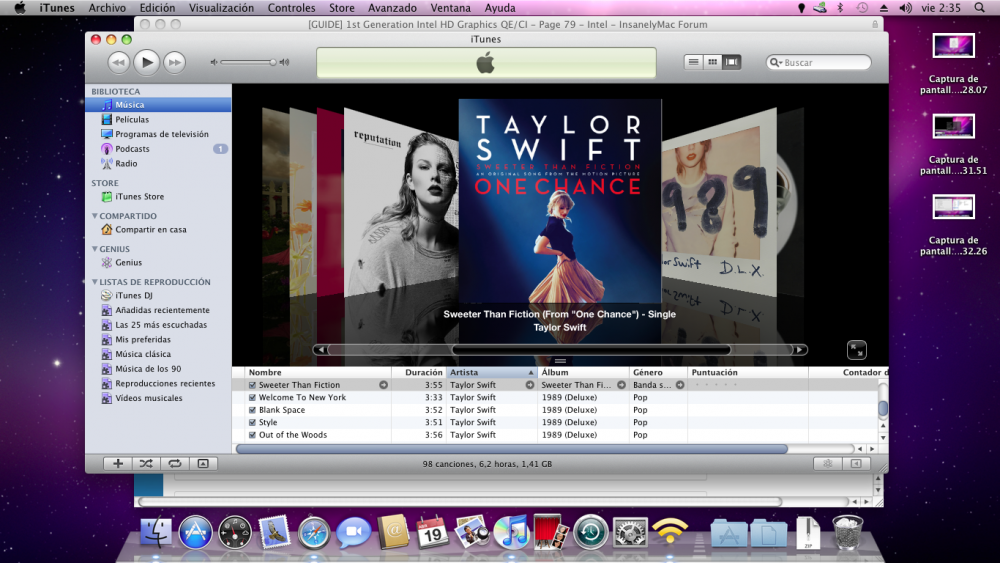The height and width of the screenshot is (563, 1000).
Task: Select Genius in the sidebar
Action: (x=158, y=263)
